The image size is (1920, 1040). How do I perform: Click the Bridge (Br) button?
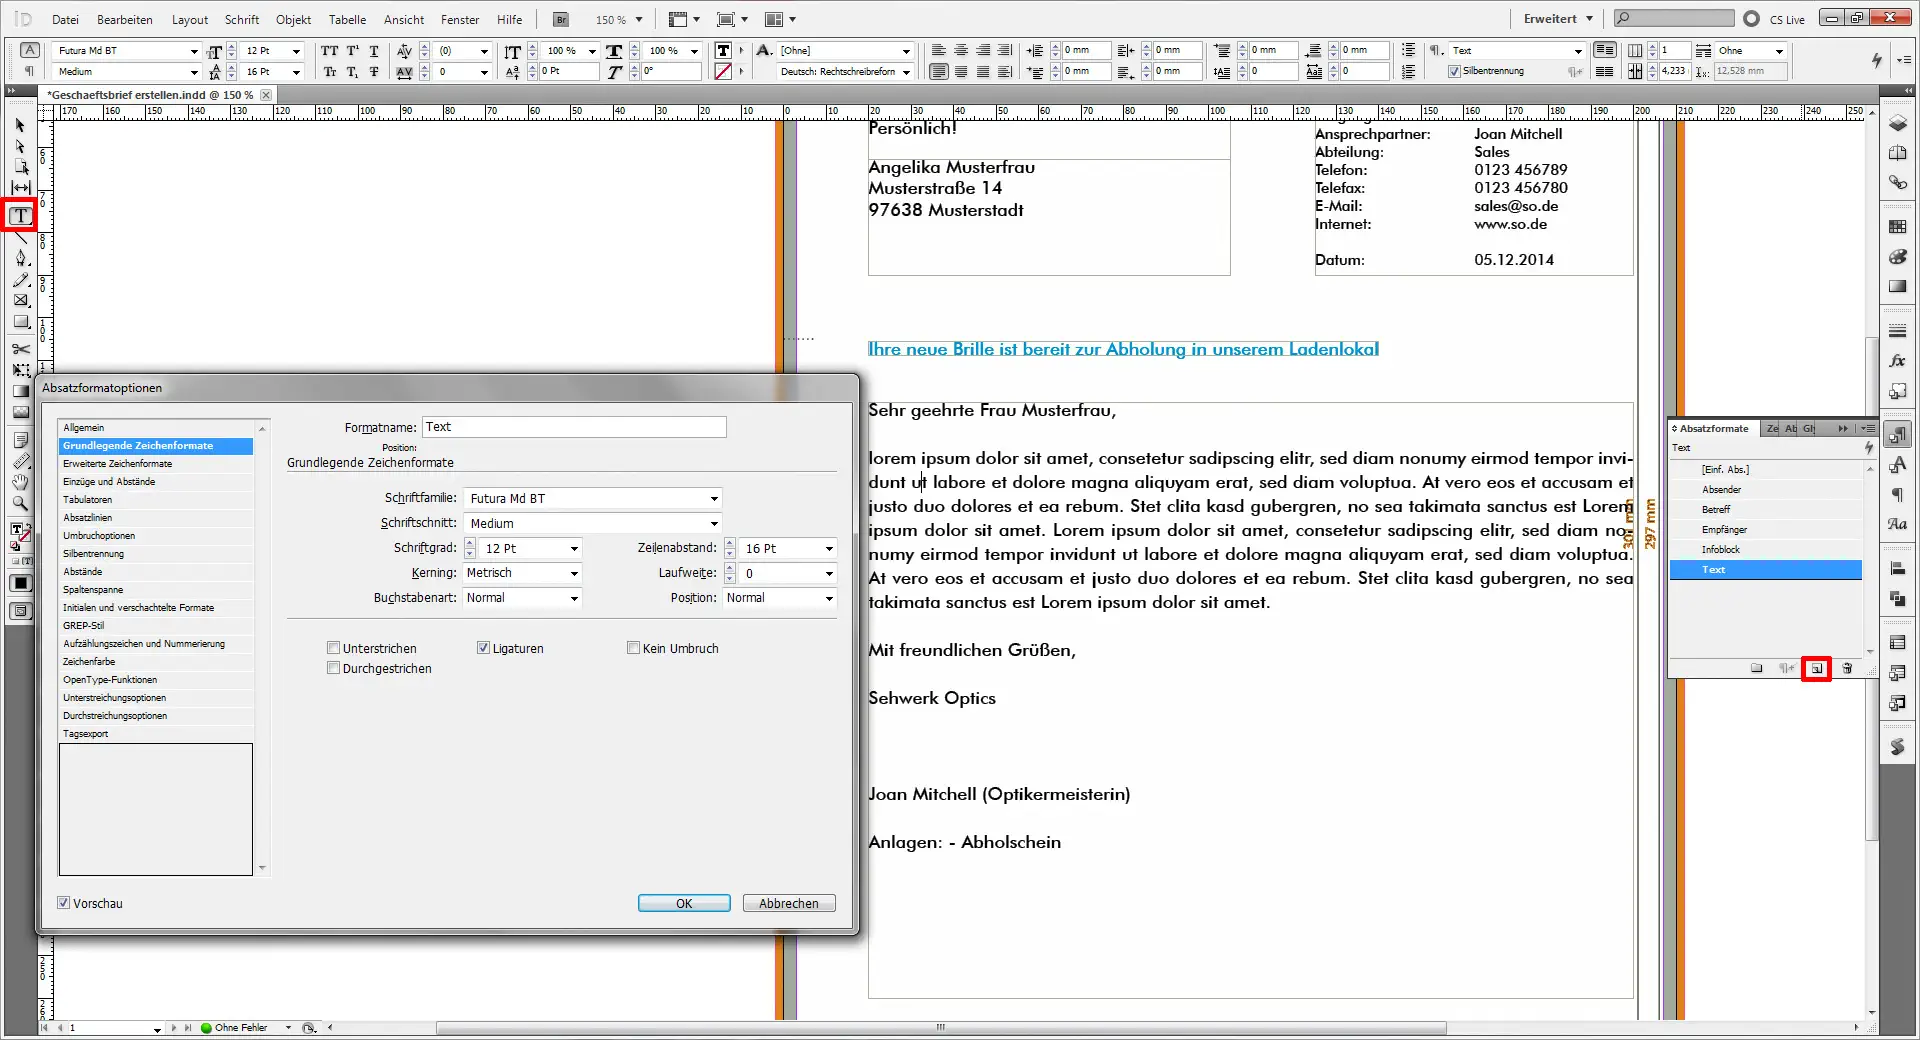coord(561,19)
